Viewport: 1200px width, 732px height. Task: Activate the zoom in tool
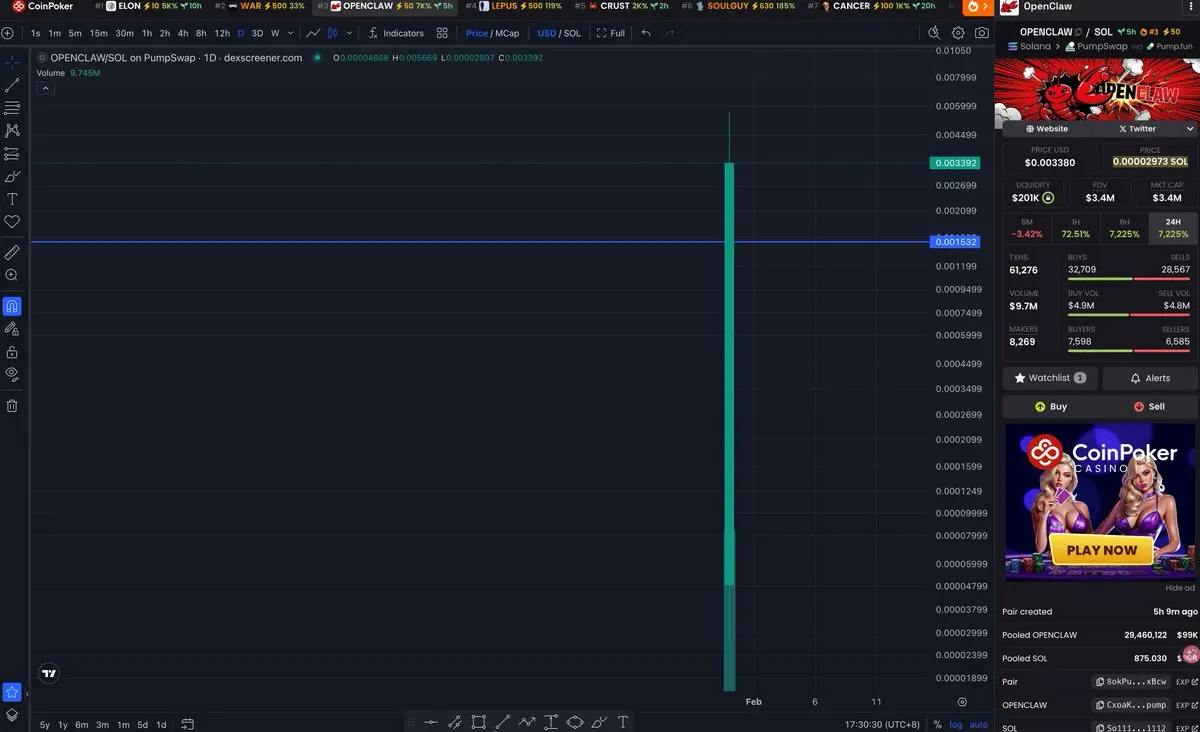point(12,275)
